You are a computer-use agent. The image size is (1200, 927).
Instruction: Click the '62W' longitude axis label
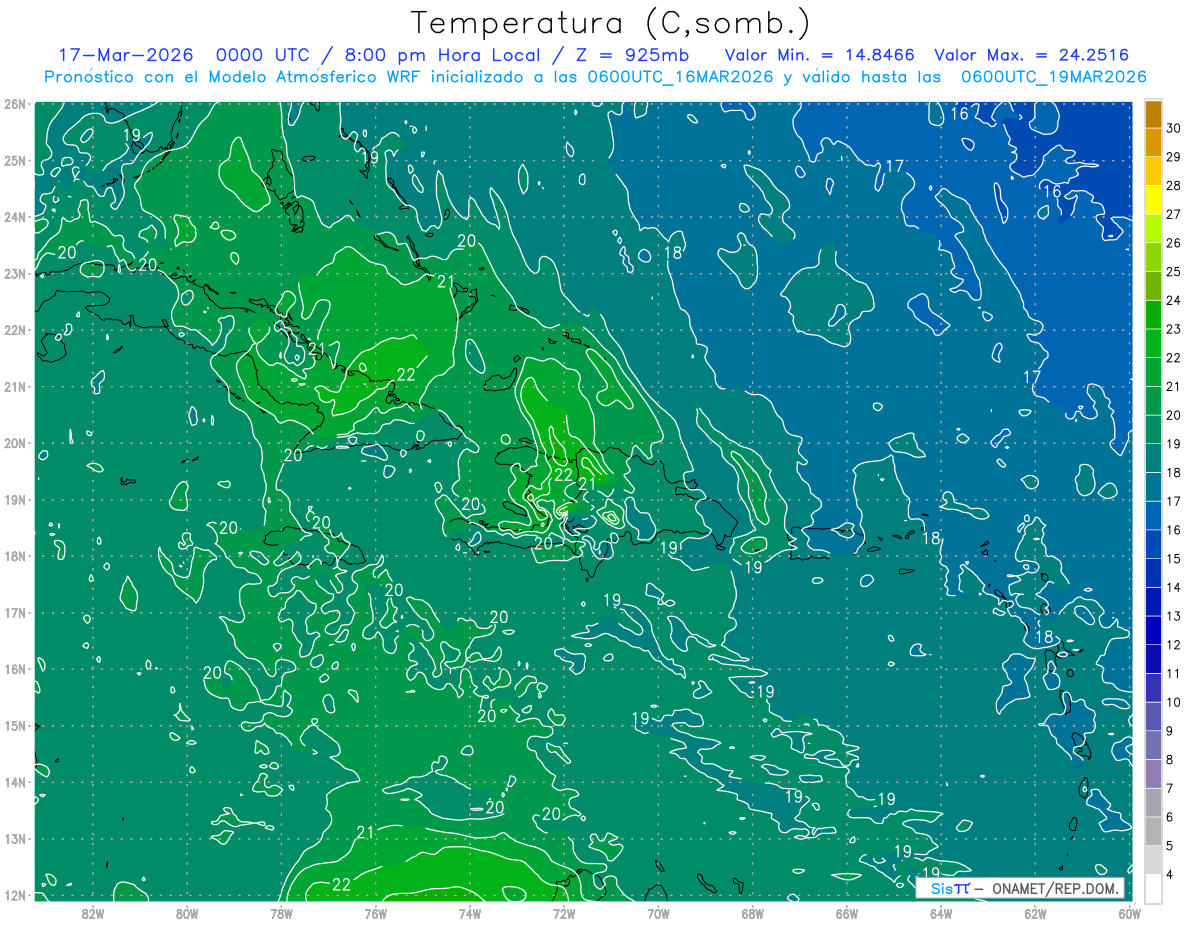[x=1035, y=913]
